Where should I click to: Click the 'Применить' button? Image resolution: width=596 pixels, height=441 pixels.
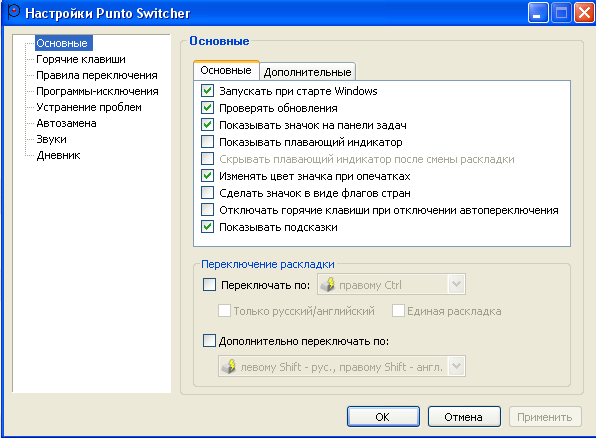coord(545,417)
